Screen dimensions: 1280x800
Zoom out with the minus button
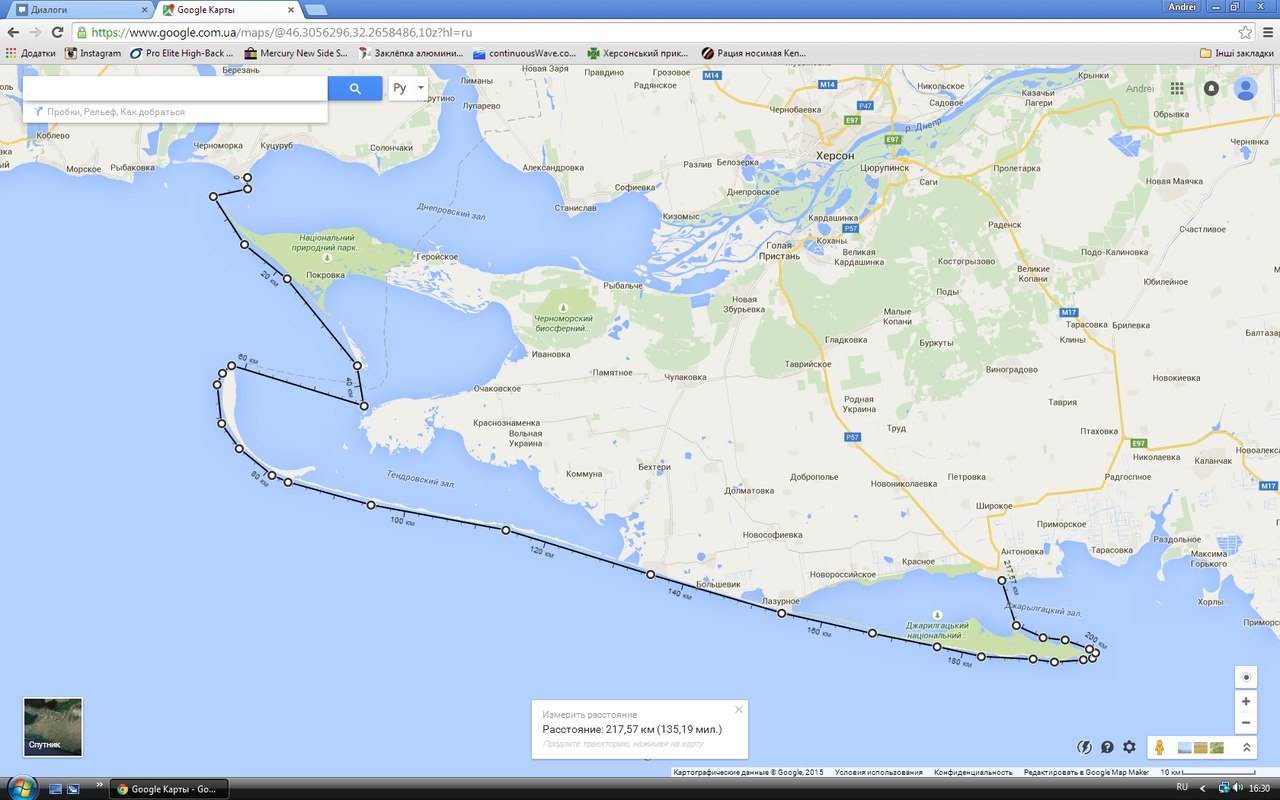pyautogui.click(x=1245, y=723)
